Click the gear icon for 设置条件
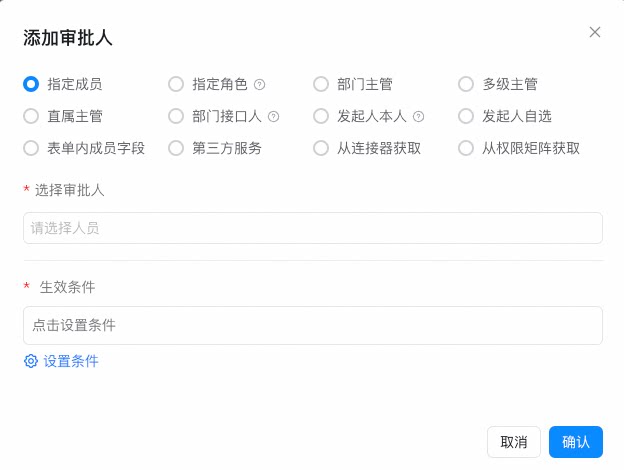 click(x=31, y=361)
